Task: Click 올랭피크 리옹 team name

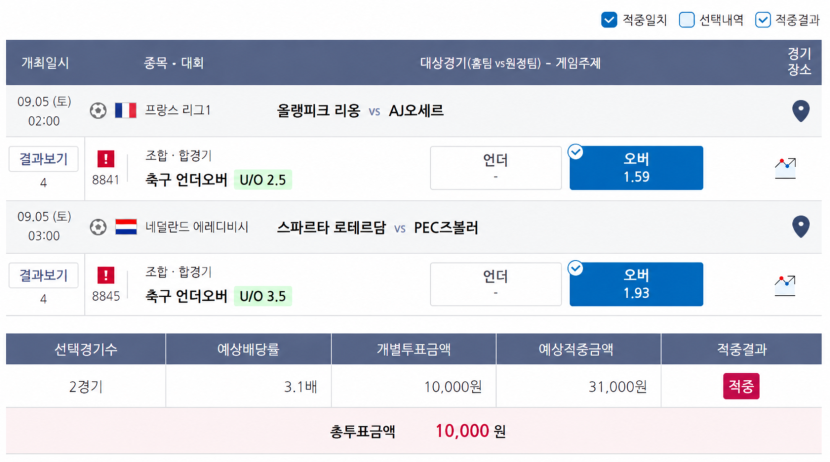Action: (318, 111)
